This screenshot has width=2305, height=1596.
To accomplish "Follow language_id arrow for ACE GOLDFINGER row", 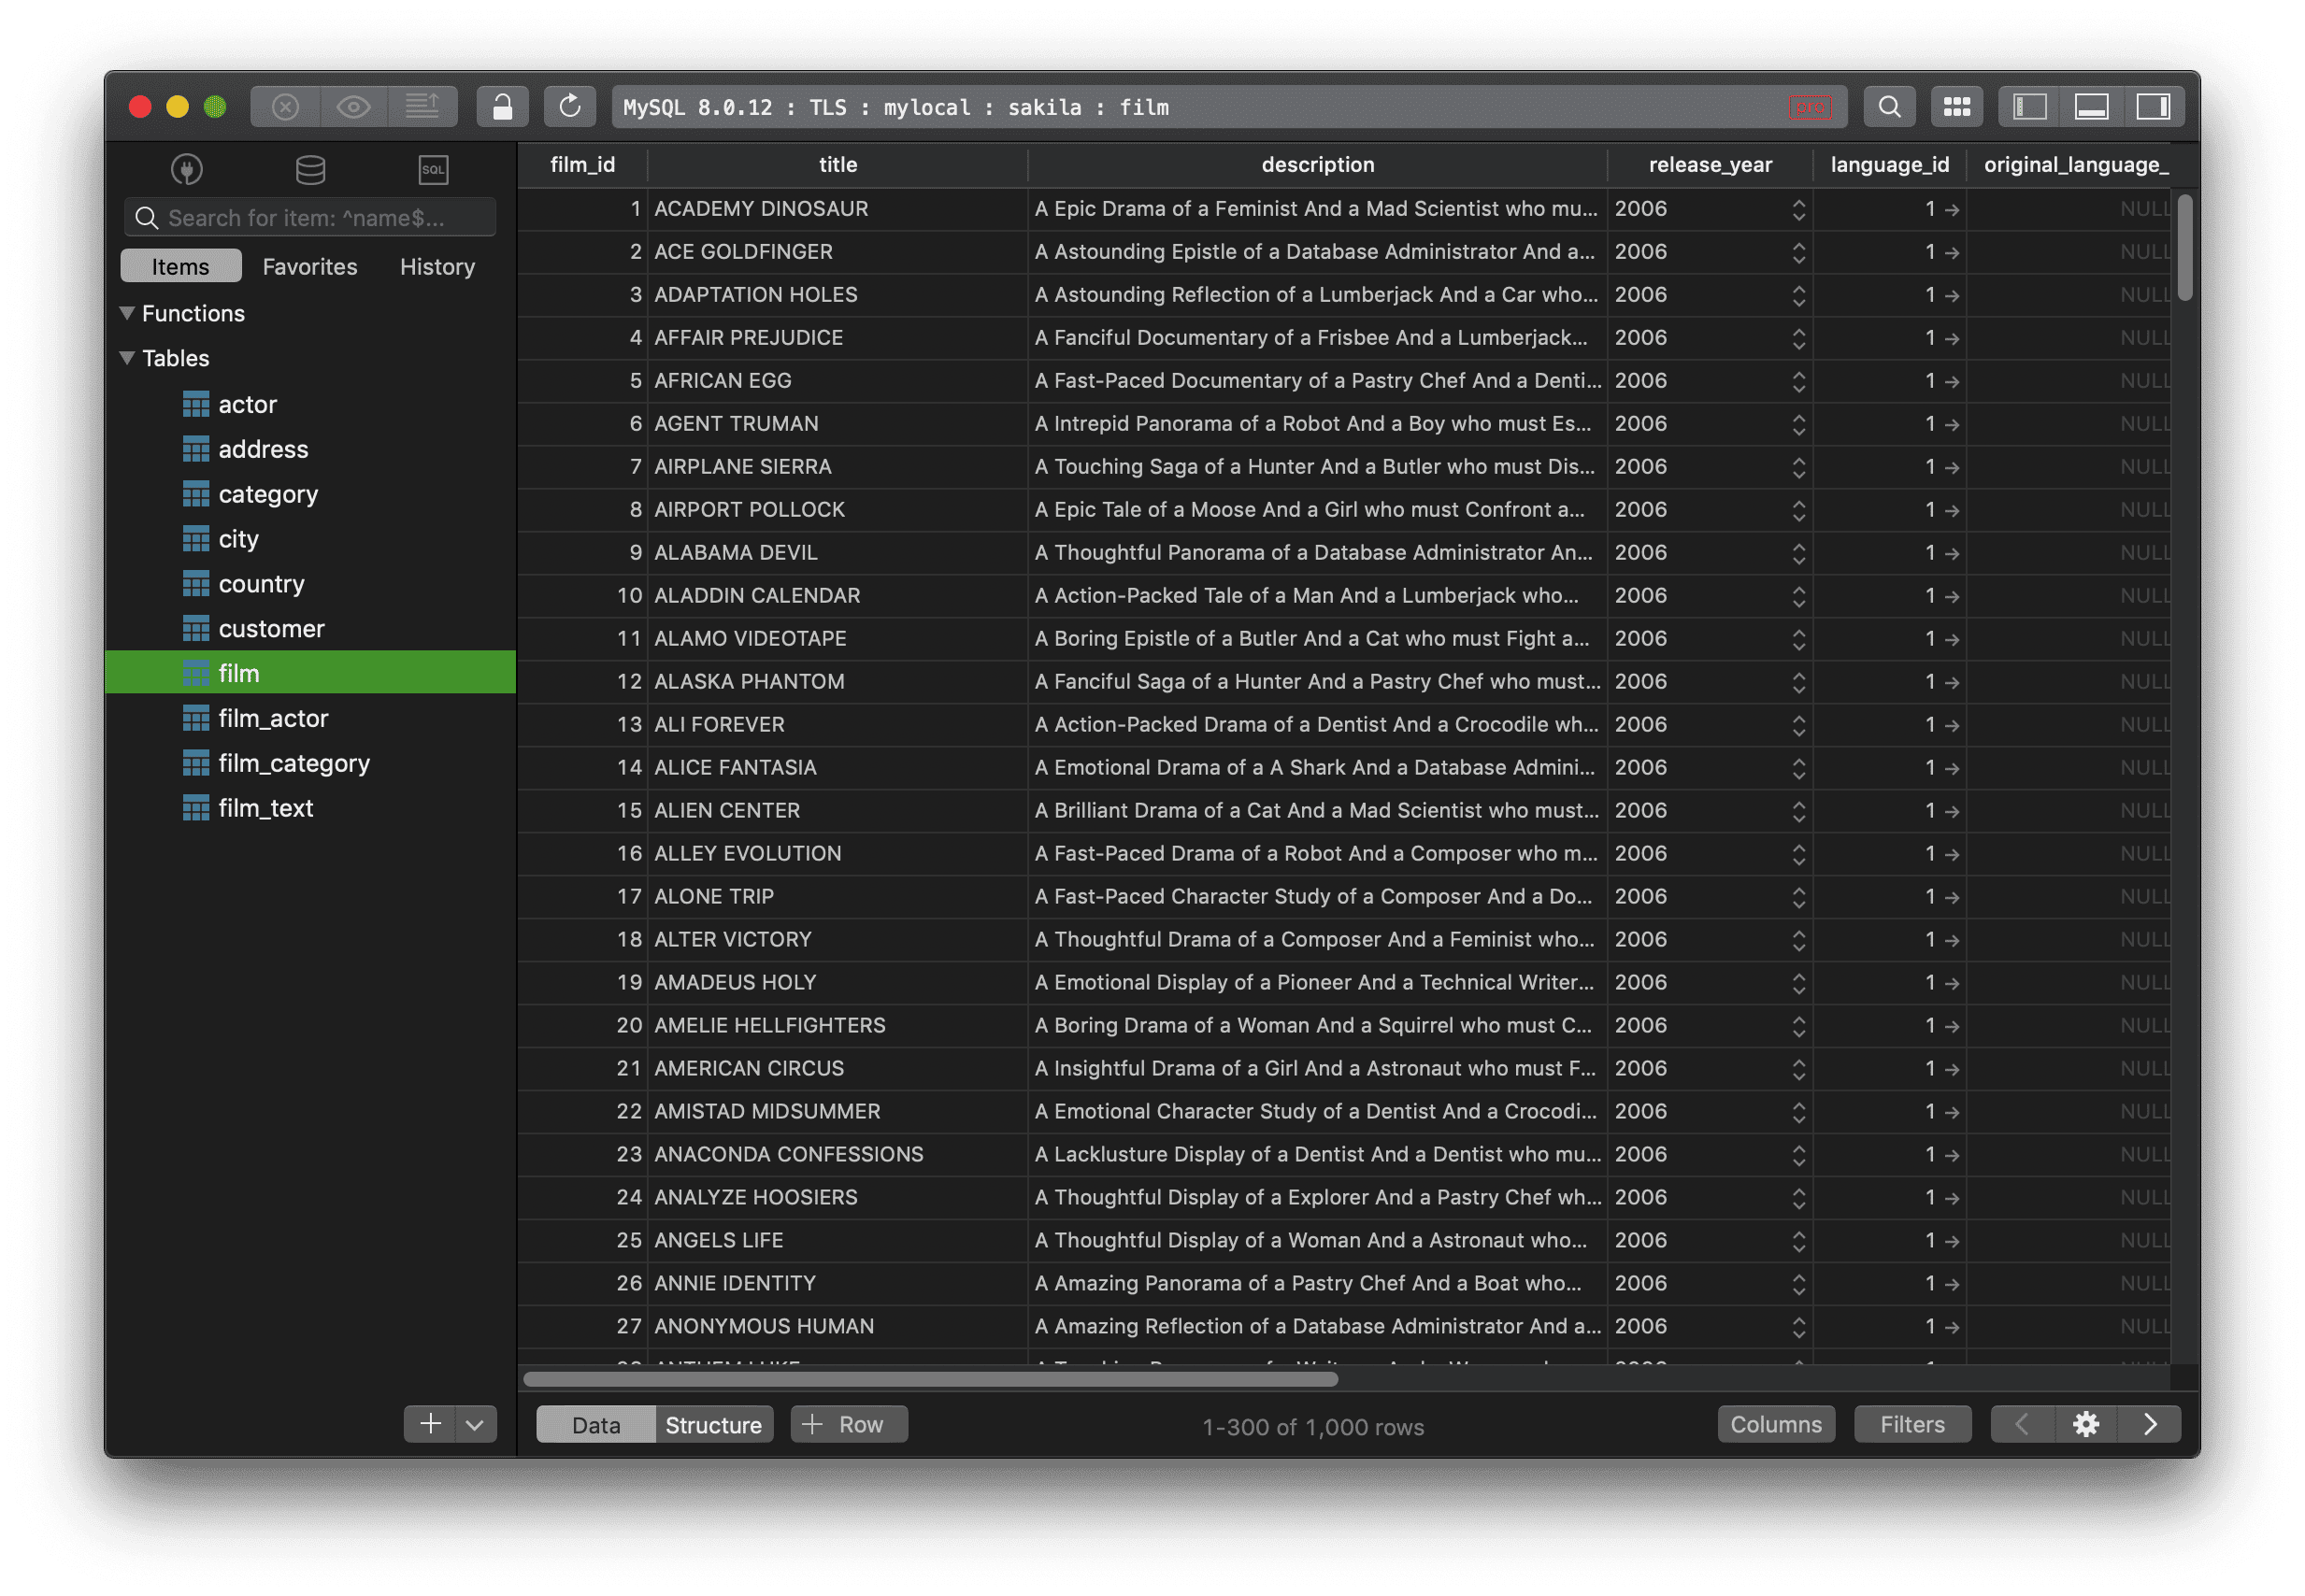I will 1951,252.
